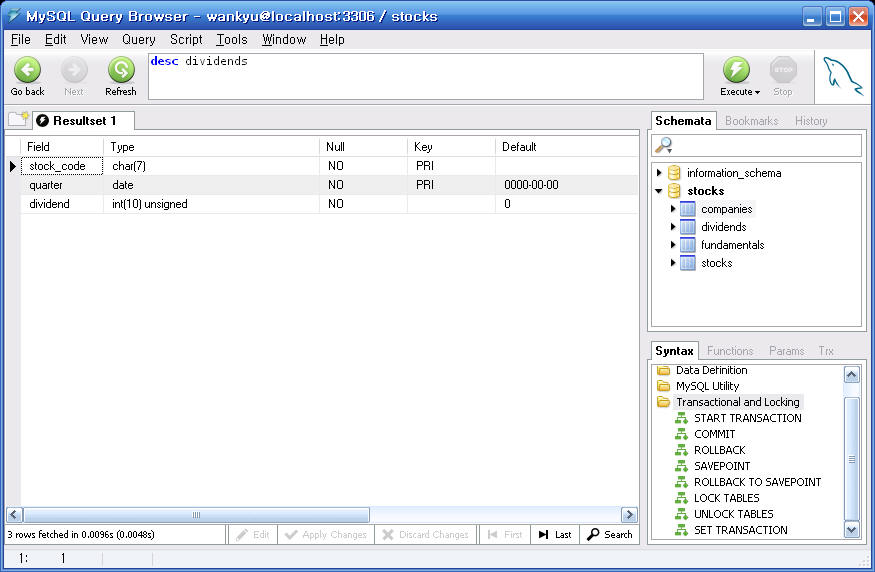The width and height of the screenshot is (875, 572).
Task: Click the green Go back arrow icon
Action: point(27,70)
